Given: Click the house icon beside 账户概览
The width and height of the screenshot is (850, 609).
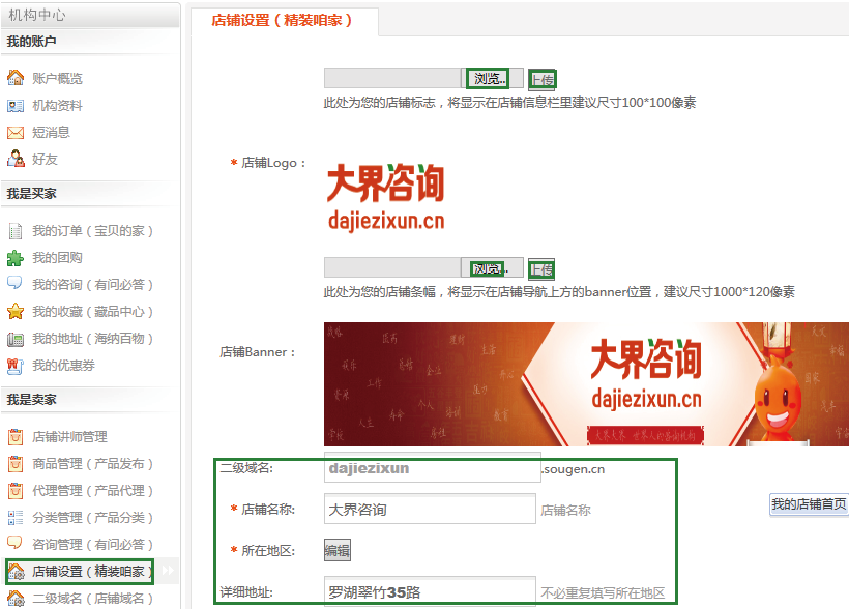Looking at the screenshot, I should [x=15, y=78].
